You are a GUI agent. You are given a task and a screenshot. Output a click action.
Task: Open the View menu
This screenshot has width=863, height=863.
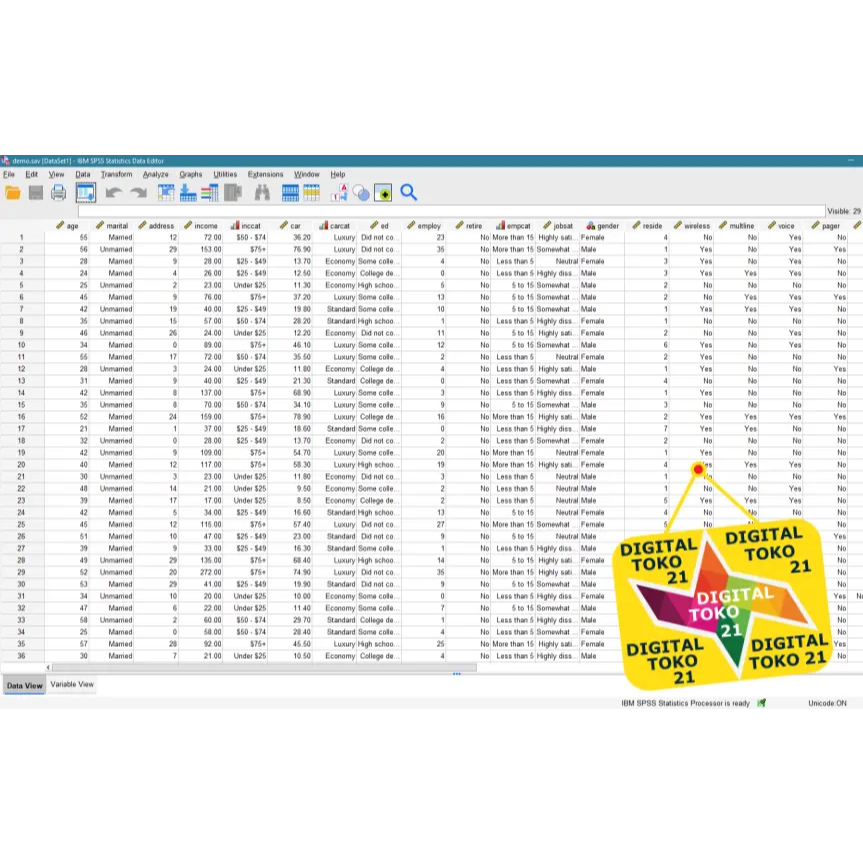tap(56, 174)
